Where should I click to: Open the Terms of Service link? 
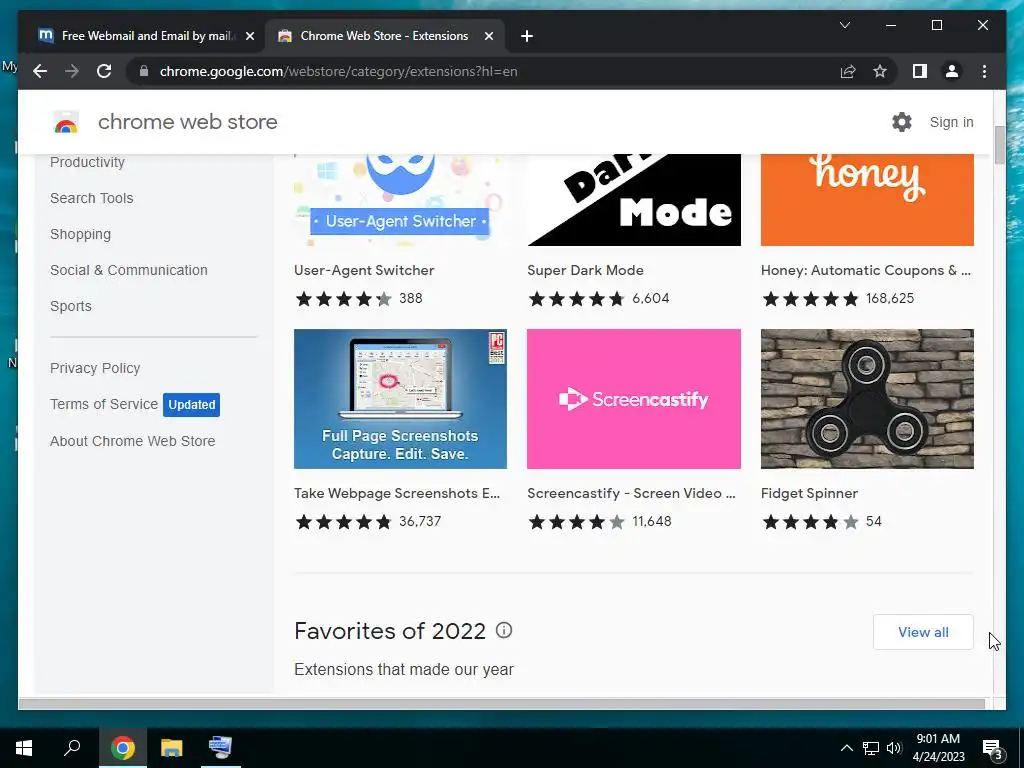coord(104,404)
